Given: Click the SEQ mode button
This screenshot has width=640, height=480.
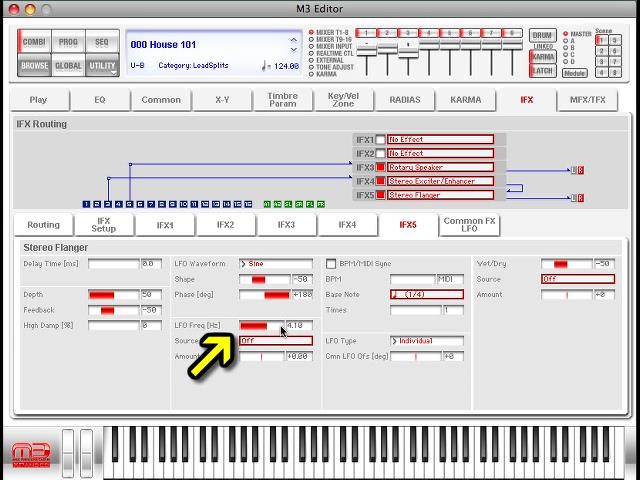Looking at the screenshot, I should (x=102, y=42).
